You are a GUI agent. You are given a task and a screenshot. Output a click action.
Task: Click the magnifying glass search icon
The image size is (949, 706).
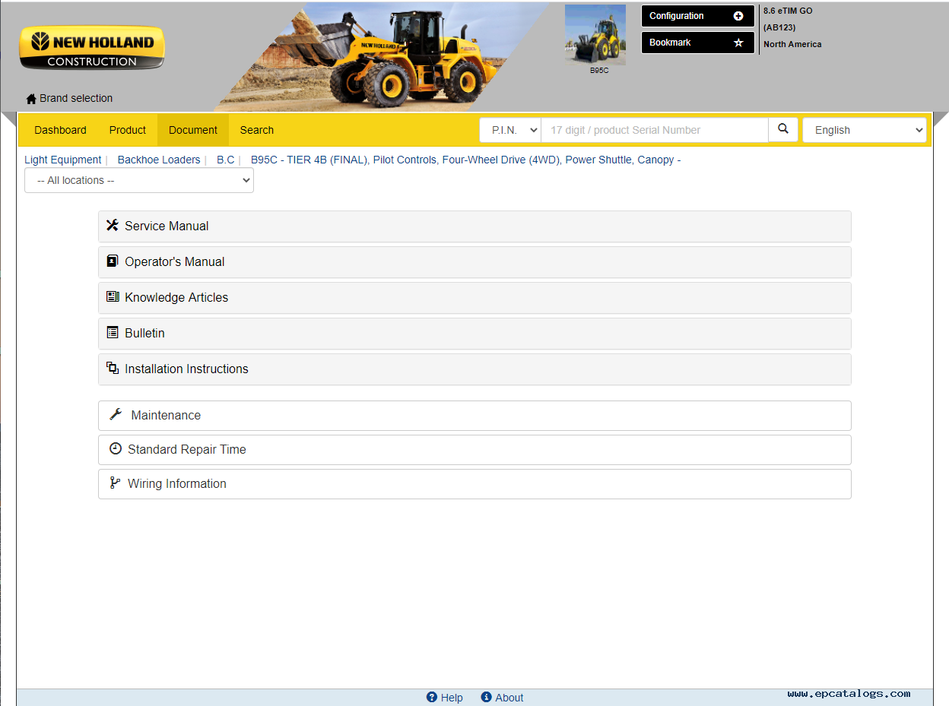(783, 130)
